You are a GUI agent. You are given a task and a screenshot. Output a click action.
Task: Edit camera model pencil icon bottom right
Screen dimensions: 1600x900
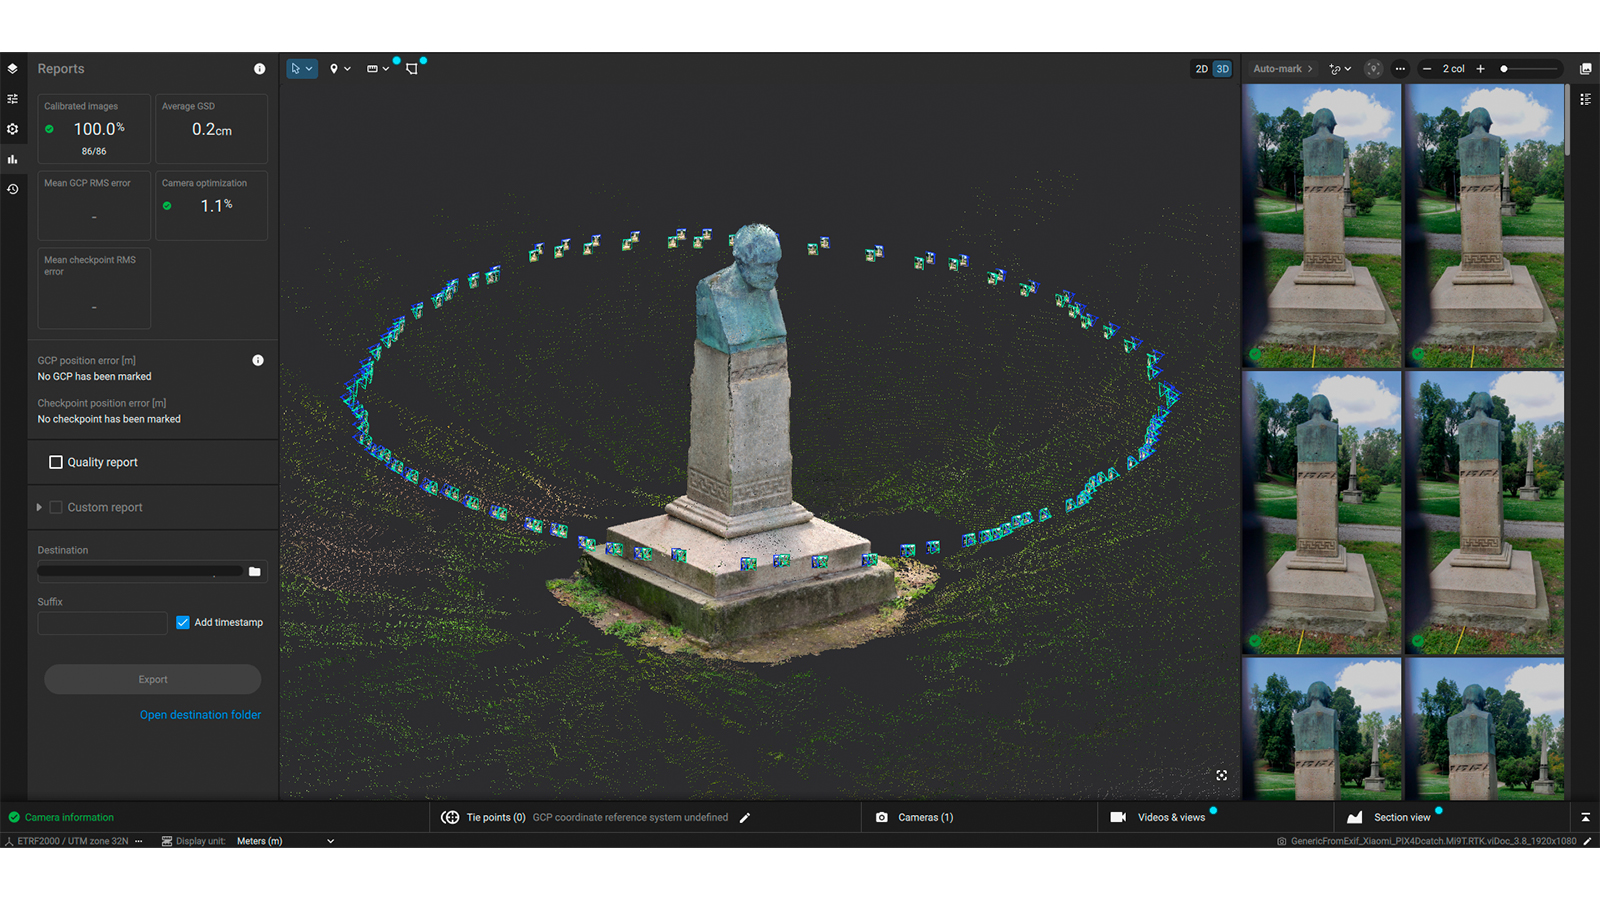(1587, 841)
